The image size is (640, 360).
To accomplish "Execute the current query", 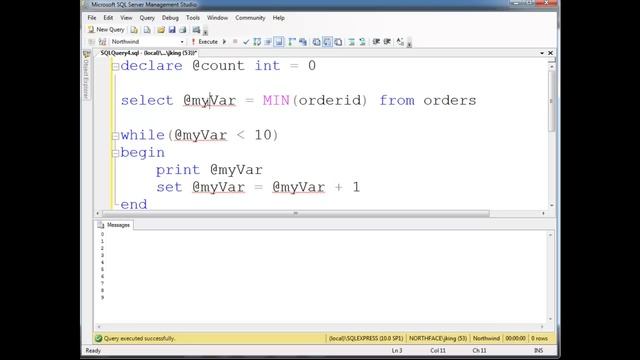I will (x=204, y=42).
